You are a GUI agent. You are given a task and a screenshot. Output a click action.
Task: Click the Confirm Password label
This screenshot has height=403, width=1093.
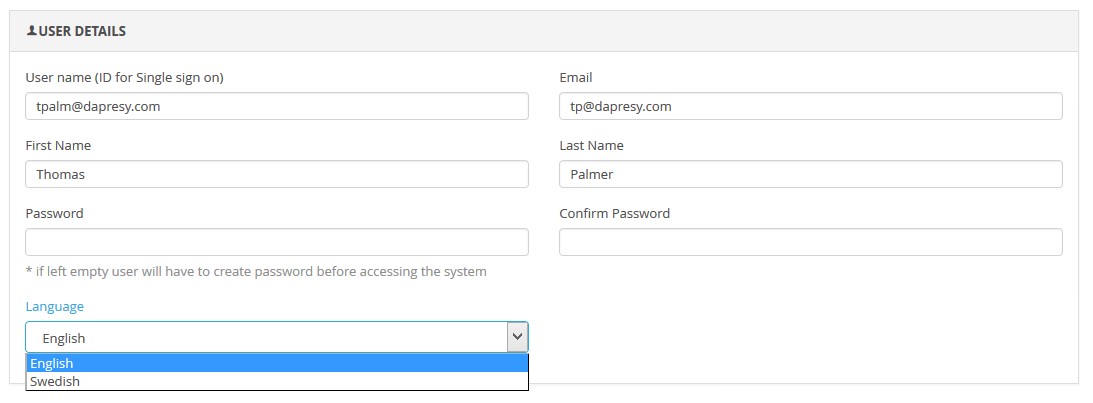pos(614,213)
